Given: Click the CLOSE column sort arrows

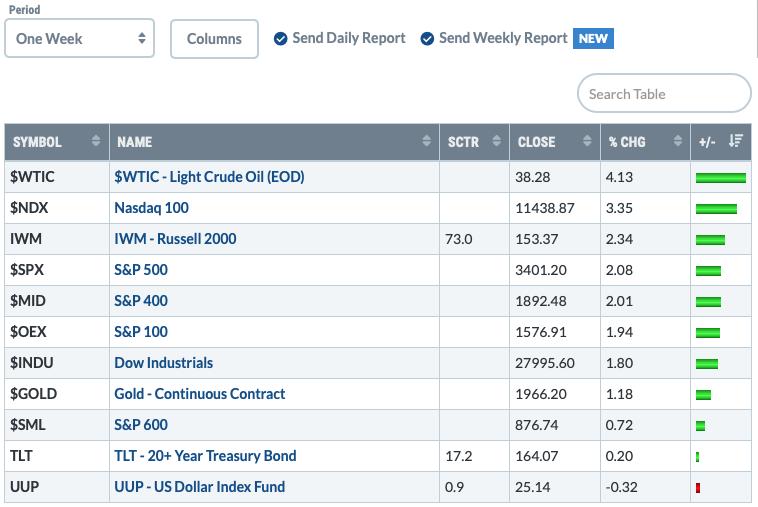Looking at the screenshot, I should [587, 141].
